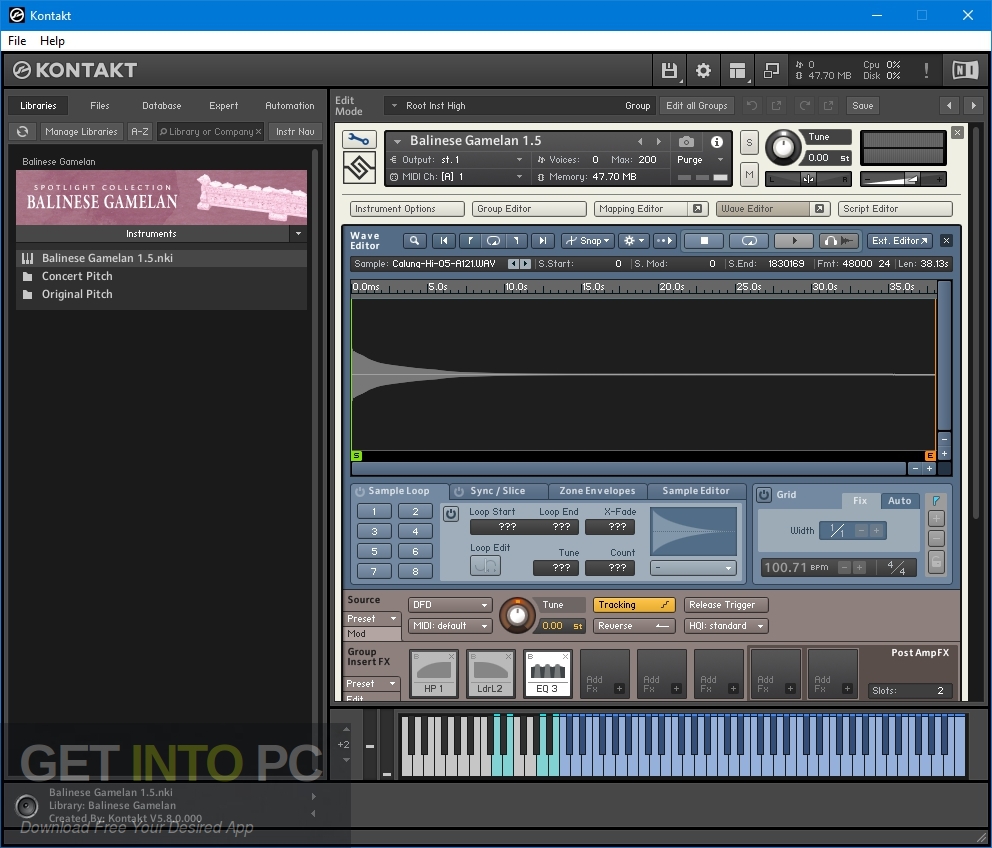Play the sample in Wave Editor

pos(794,240)
